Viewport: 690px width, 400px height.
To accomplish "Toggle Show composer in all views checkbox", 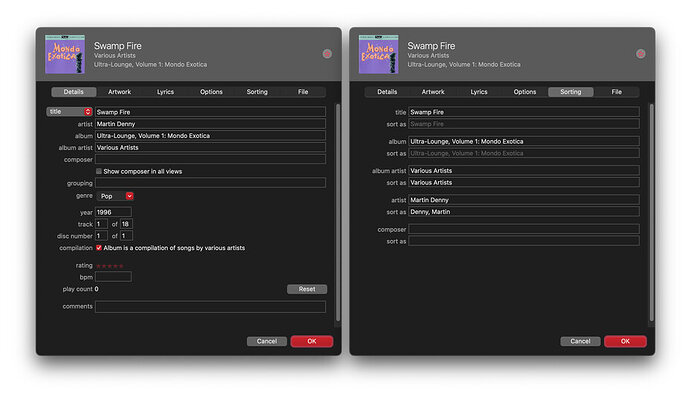I will click(x=99, y=171).
